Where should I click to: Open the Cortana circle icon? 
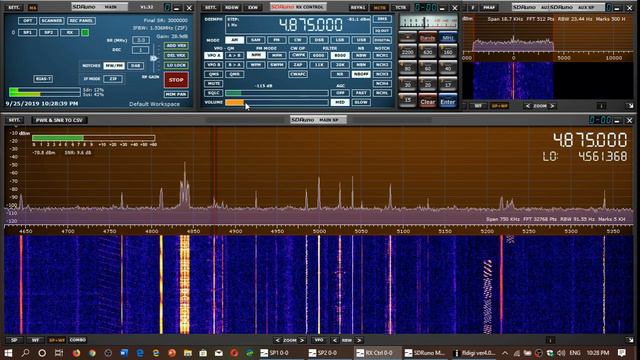42,353
